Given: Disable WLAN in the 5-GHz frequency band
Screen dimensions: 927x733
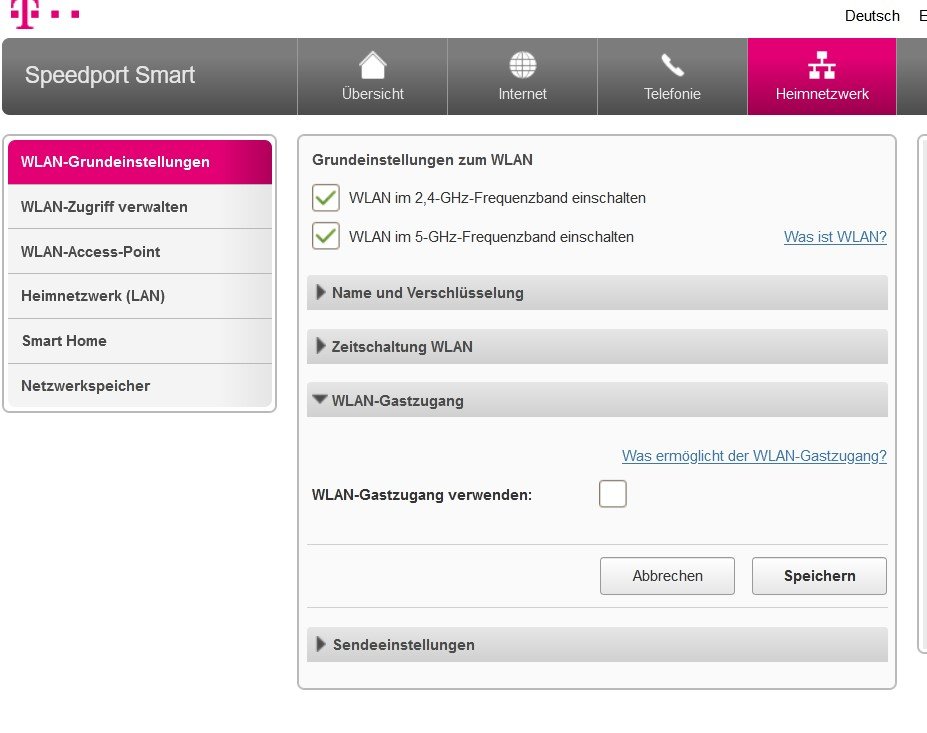Looking at the screenshot, I should [x=326, y=236].
